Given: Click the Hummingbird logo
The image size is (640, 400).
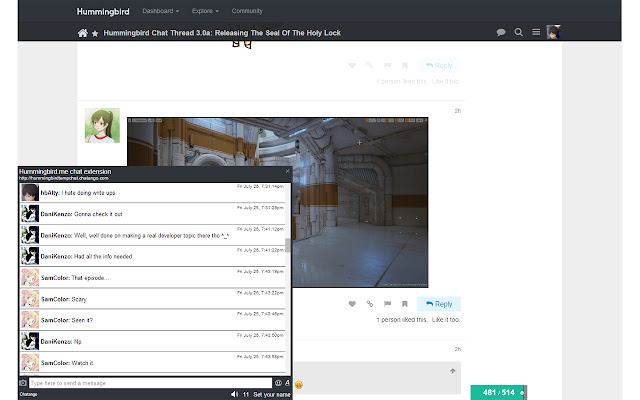Looking at the screenshot, I should pyautogui.click(x=103, y=11).
